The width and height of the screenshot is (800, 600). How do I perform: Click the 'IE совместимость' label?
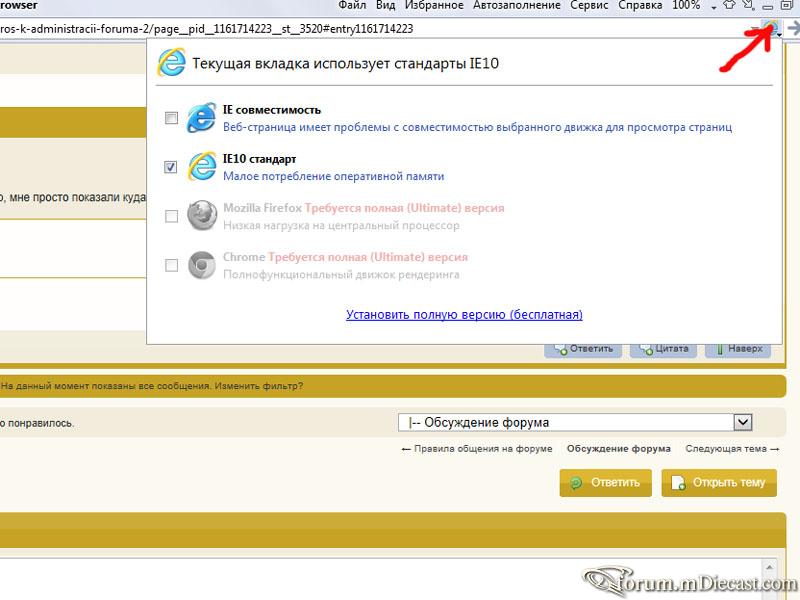tap(272, 110)
